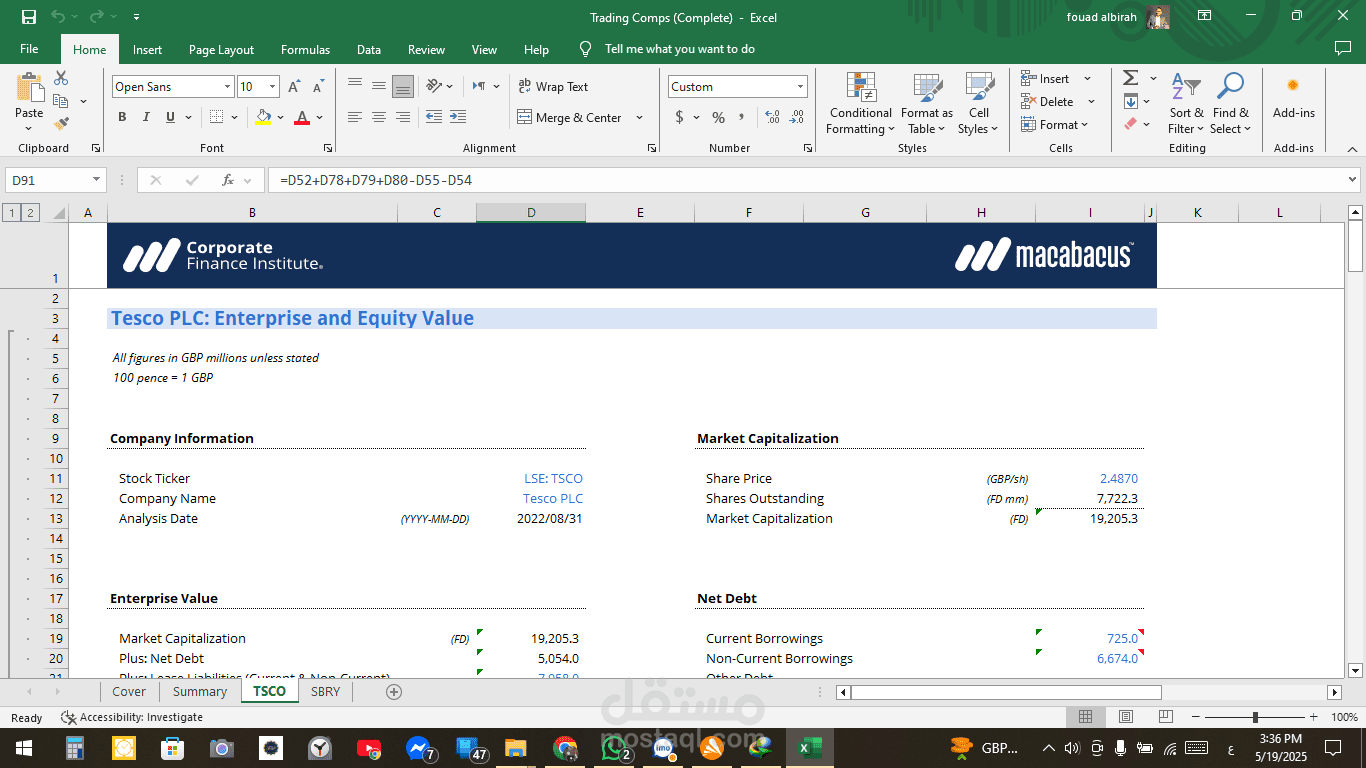
Task: Toggle italic formatting
Action: pyautogui.click(x=146, y=118)
